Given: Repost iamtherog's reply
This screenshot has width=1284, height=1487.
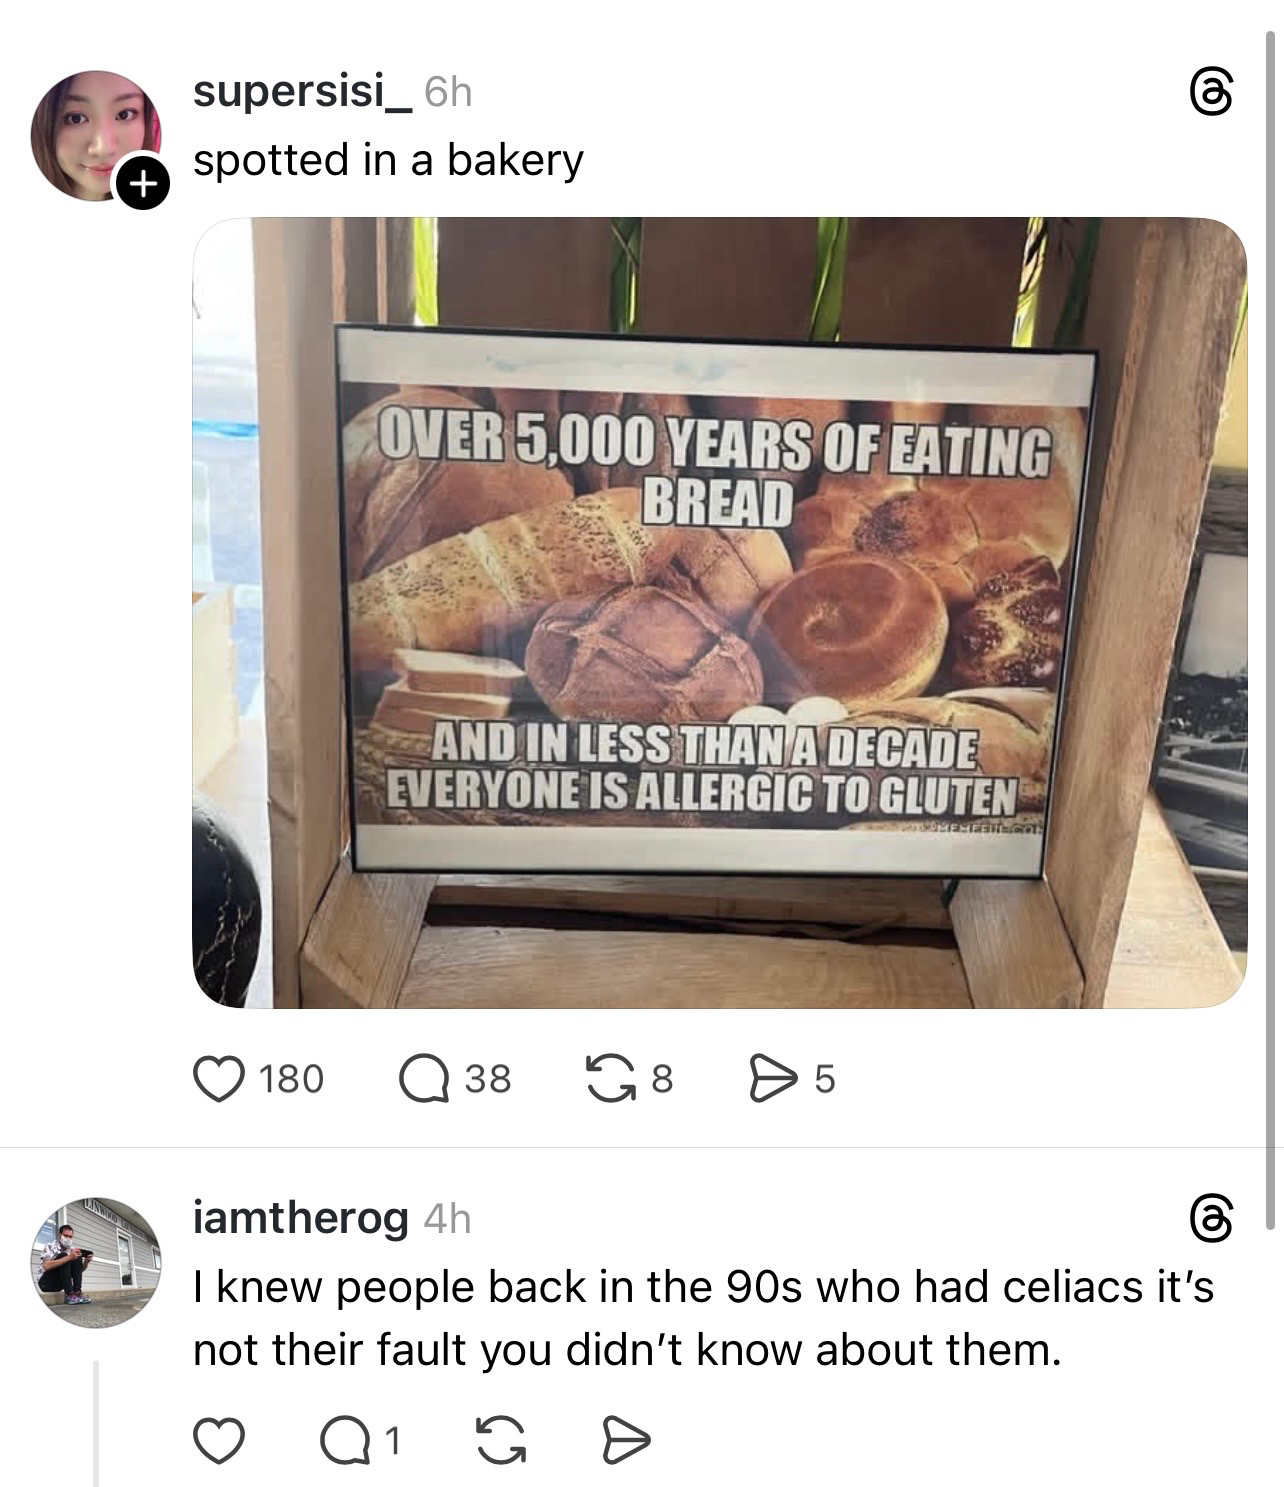Looking at the screenshot, I should [491, 1441].
